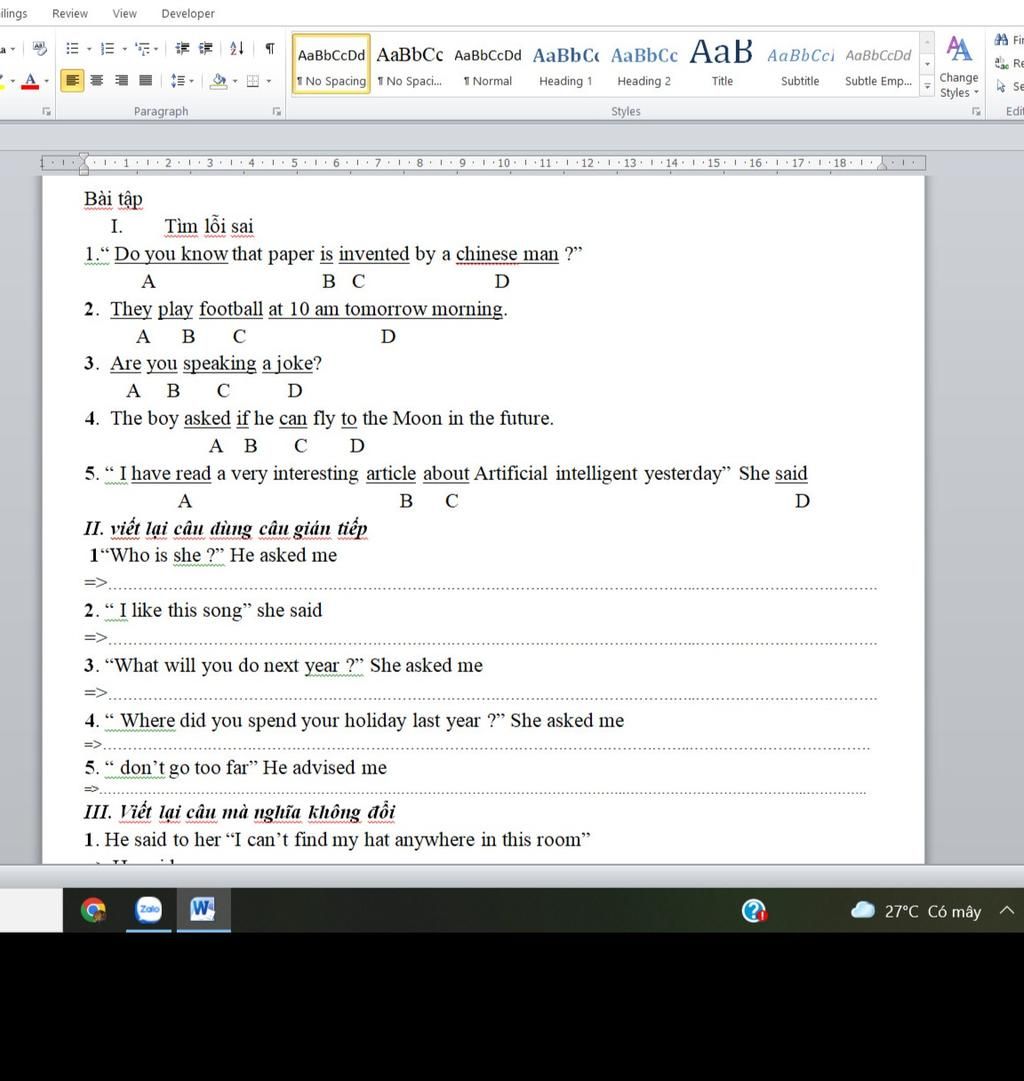Apply the Heading 2 style
The width and height of the screenshot is (1024, 1081).
pyautogui.click(x=644, y=65)
